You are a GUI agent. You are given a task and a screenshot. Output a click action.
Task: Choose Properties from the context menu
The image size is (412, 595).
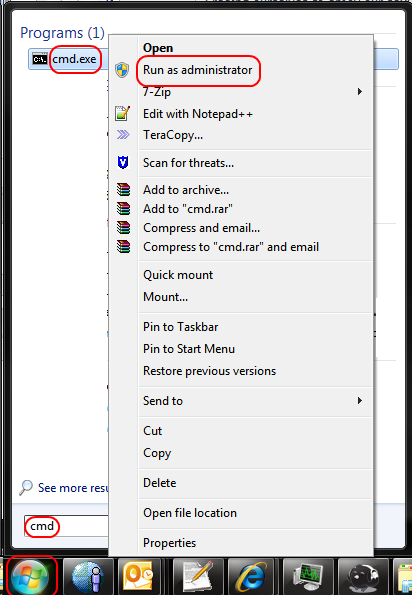(x=169, y=543)
